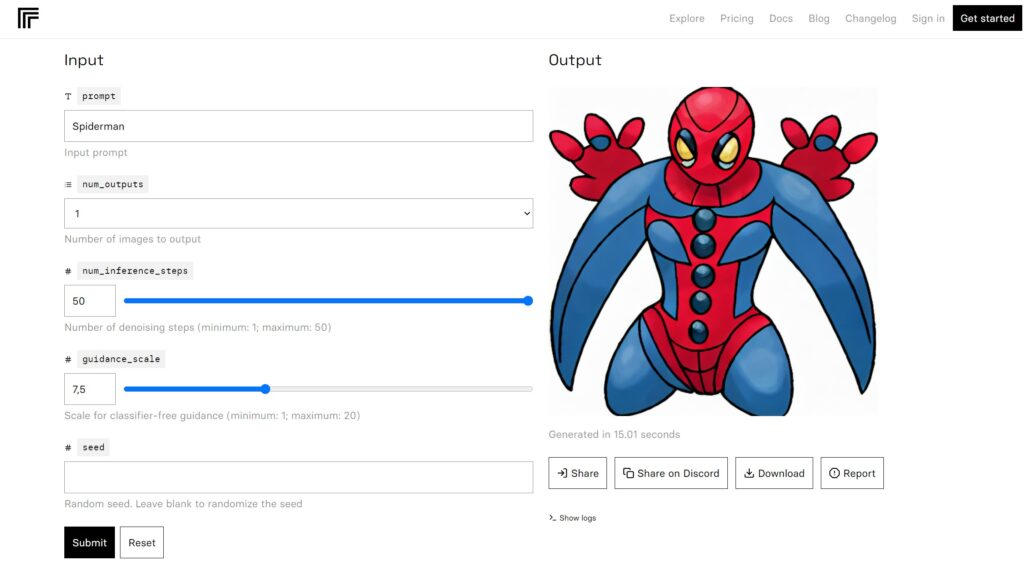Click 'Random seed. Leave blank' help text
1024x575 pixels.
pos(183,504)
